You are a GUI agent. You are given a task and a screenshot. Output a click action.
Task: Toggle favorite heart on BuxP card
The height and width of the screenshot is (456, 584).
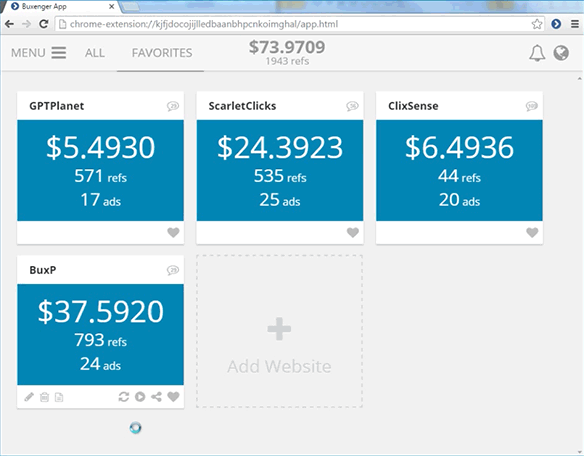pos(173,397)
